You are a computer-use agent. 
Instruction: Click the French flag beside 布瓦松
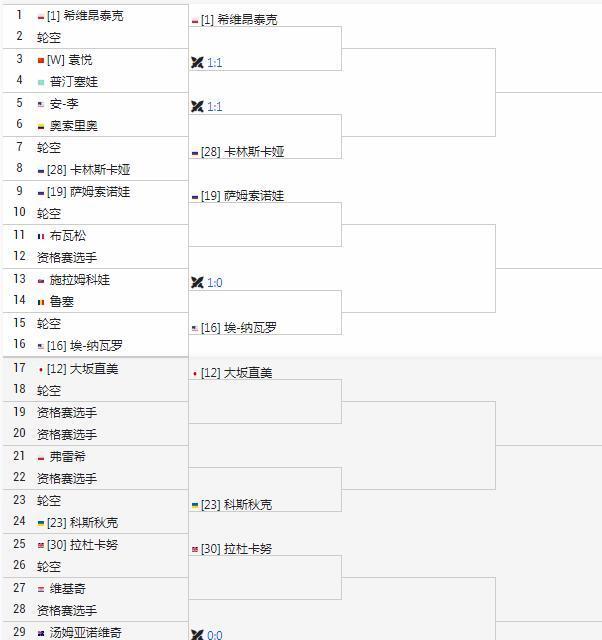pyautogui.click(x=41, y=236)
